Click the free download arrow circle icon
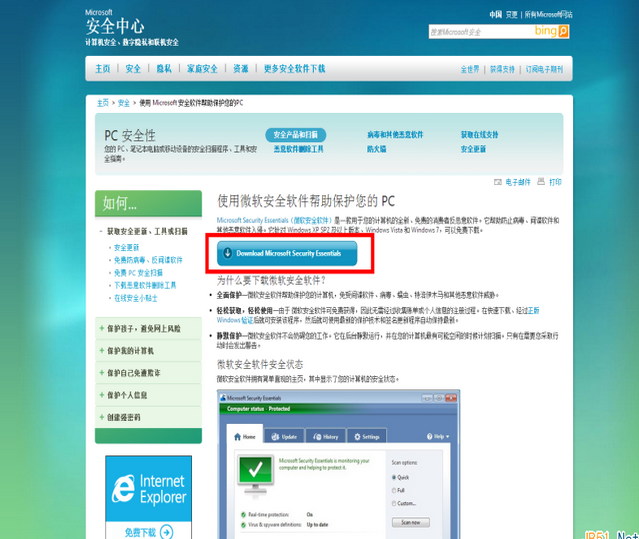The width and height of the screenshot is (639, 539). tap(166, 532)
